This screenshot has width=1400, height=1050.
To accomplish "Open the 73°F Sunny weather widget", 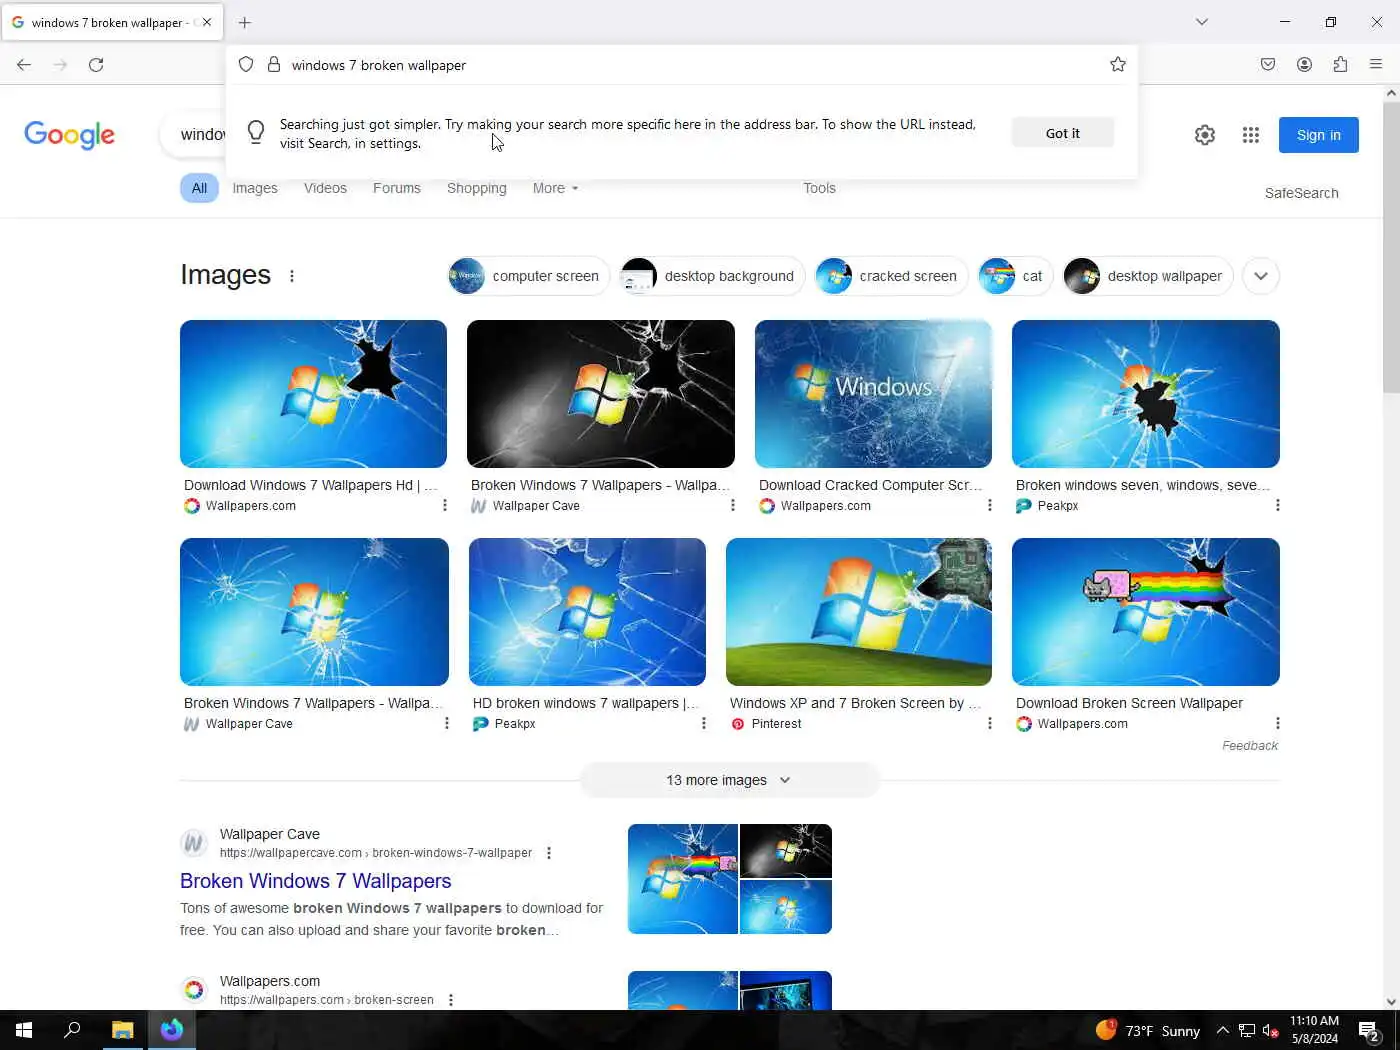I will [1147, 1030].
